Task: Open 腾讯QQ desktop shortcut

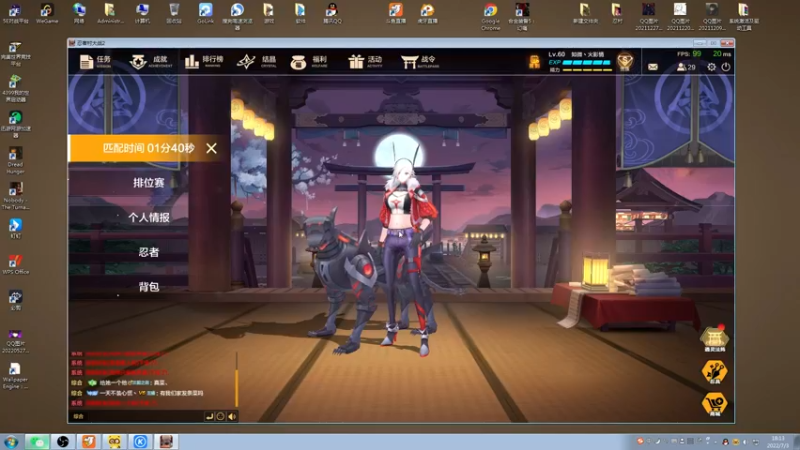Action: coord(332,14)
